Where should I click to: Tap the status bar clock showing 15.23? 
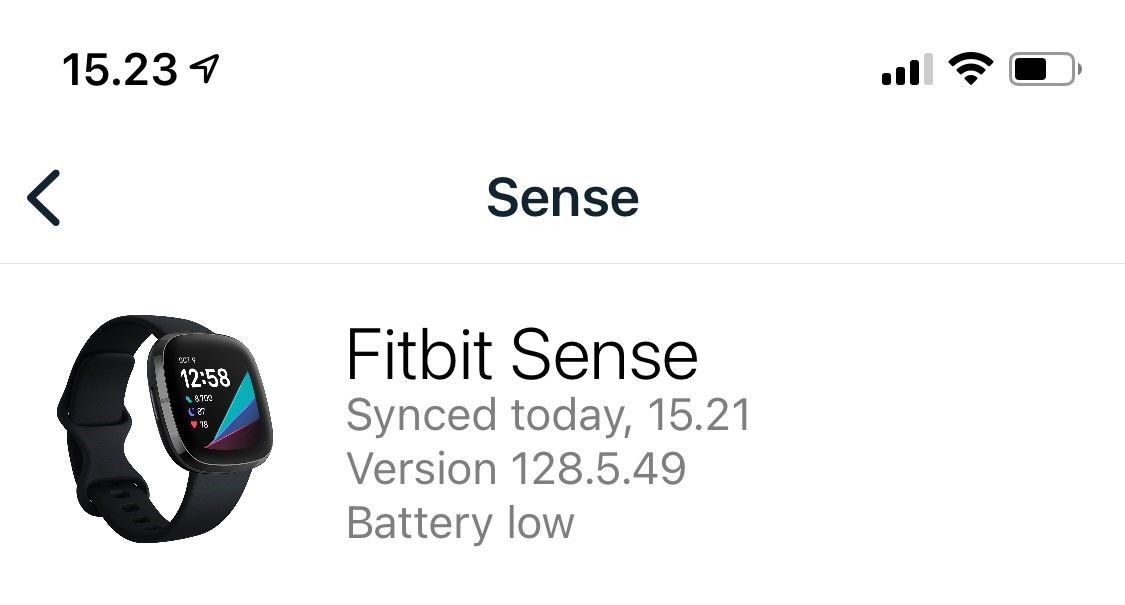(x=119, y=70)
